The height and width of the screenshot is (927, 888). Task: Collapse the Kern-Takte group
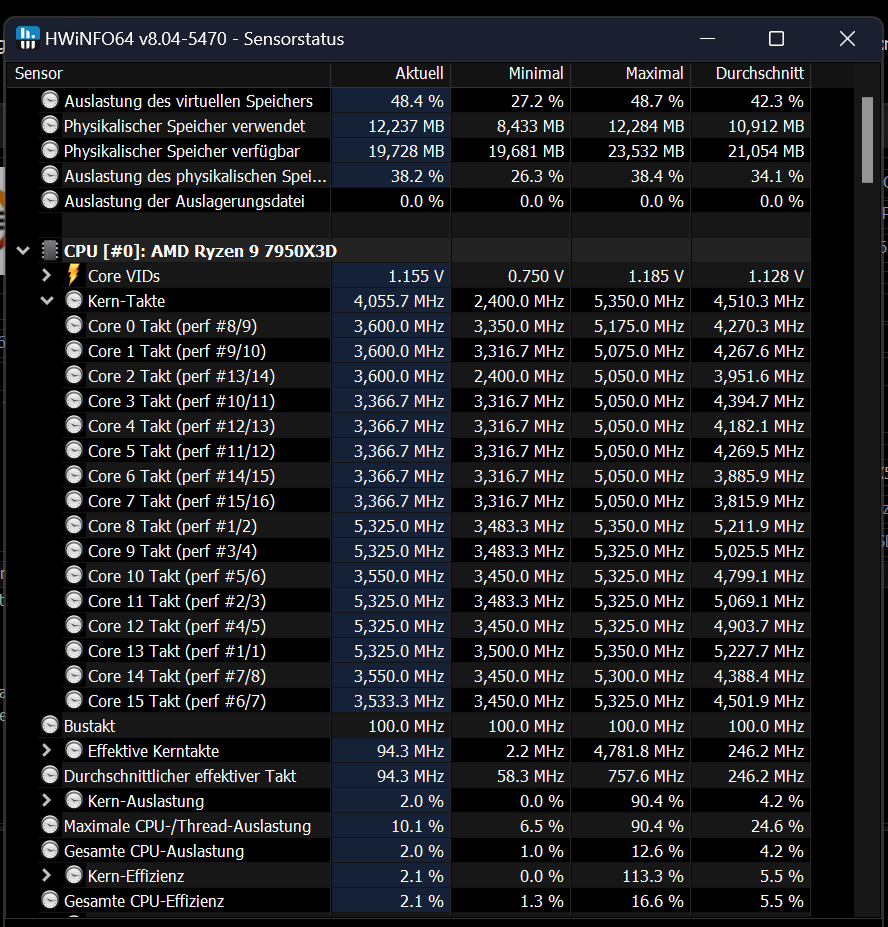coord(47,300)
